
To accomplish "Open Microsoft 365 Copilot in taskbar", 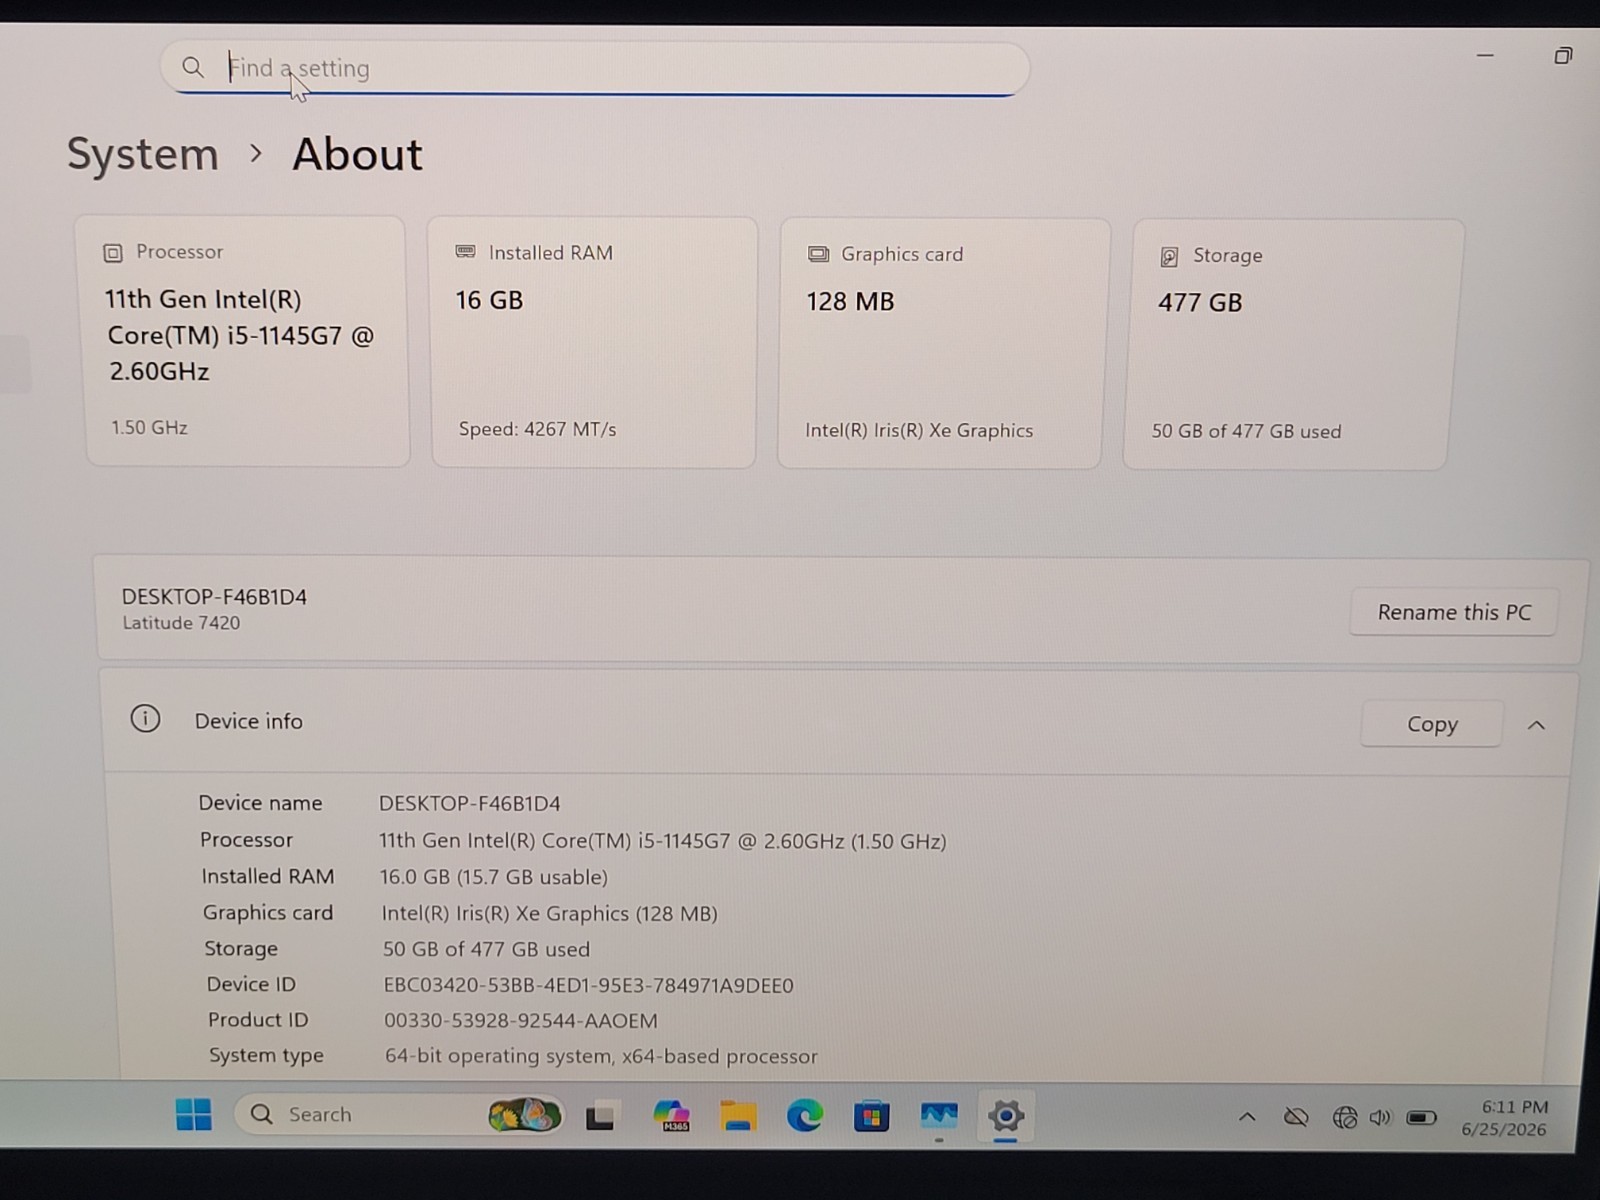I will pos(671,1115).
